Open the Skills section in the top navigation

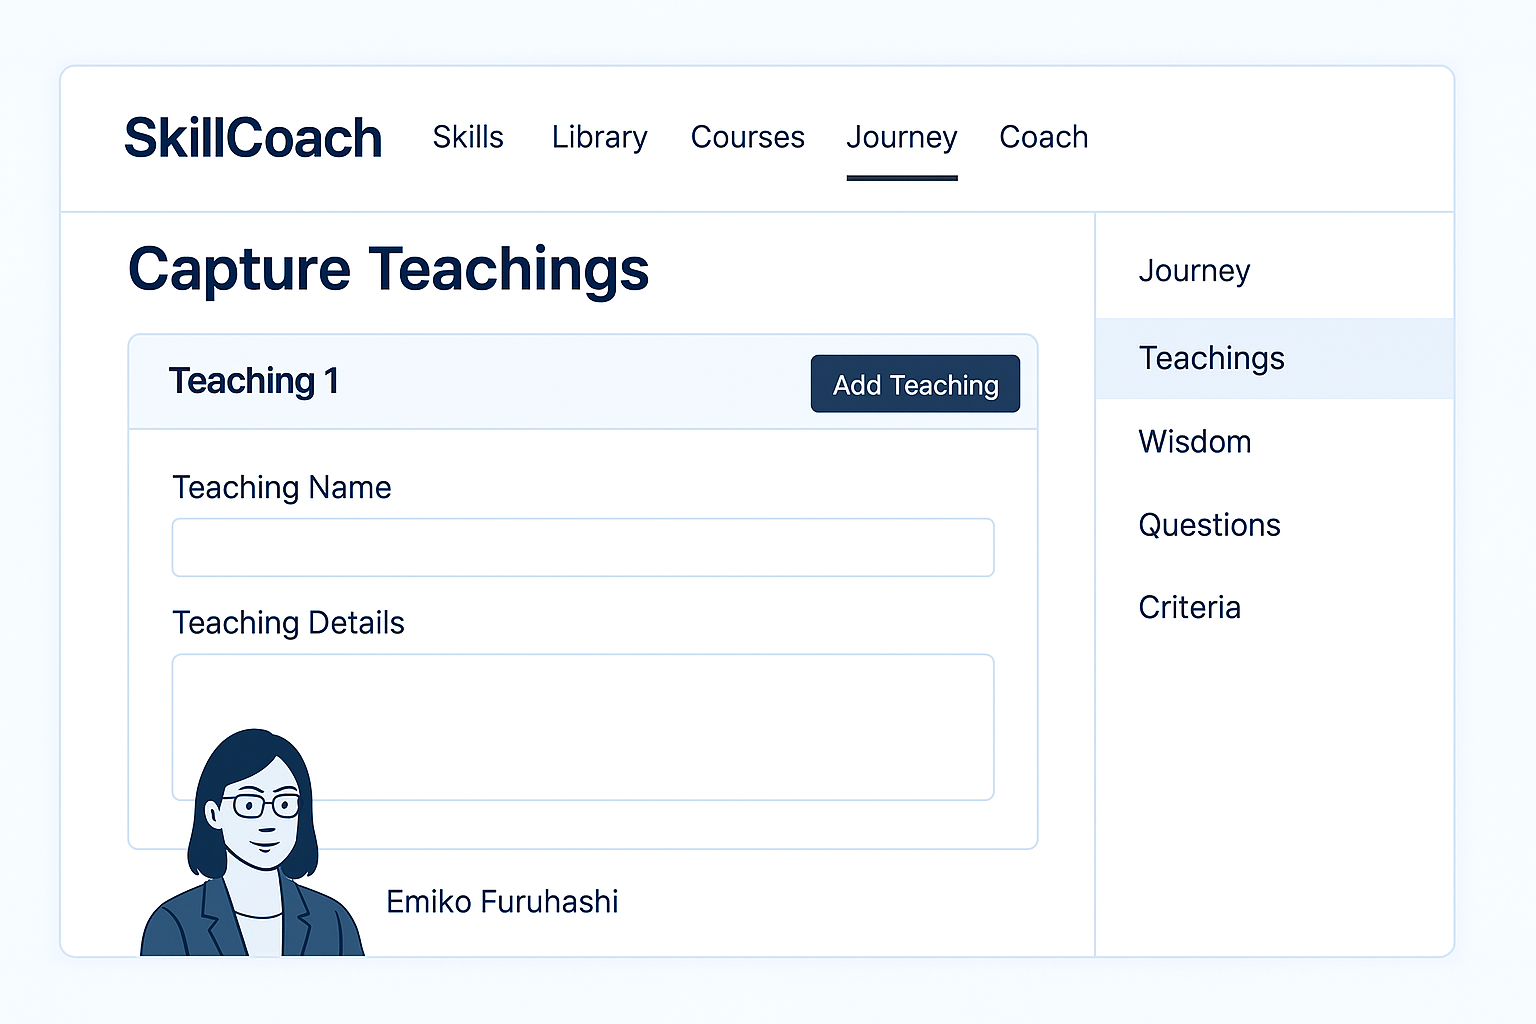(467, 137)
